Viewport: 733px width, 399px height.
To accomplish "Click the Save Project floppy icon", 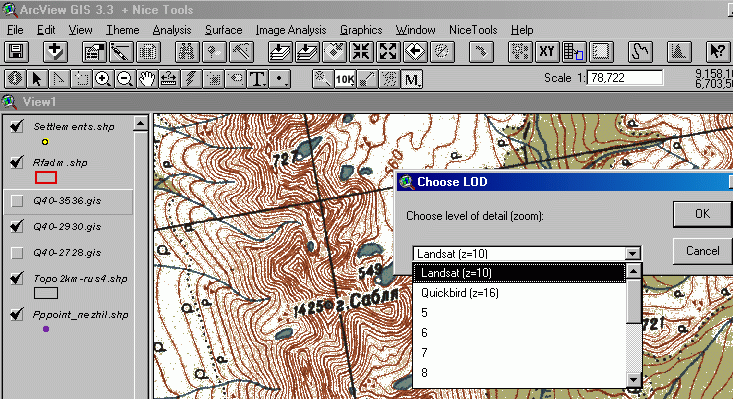I will click(x=17, y=52).
